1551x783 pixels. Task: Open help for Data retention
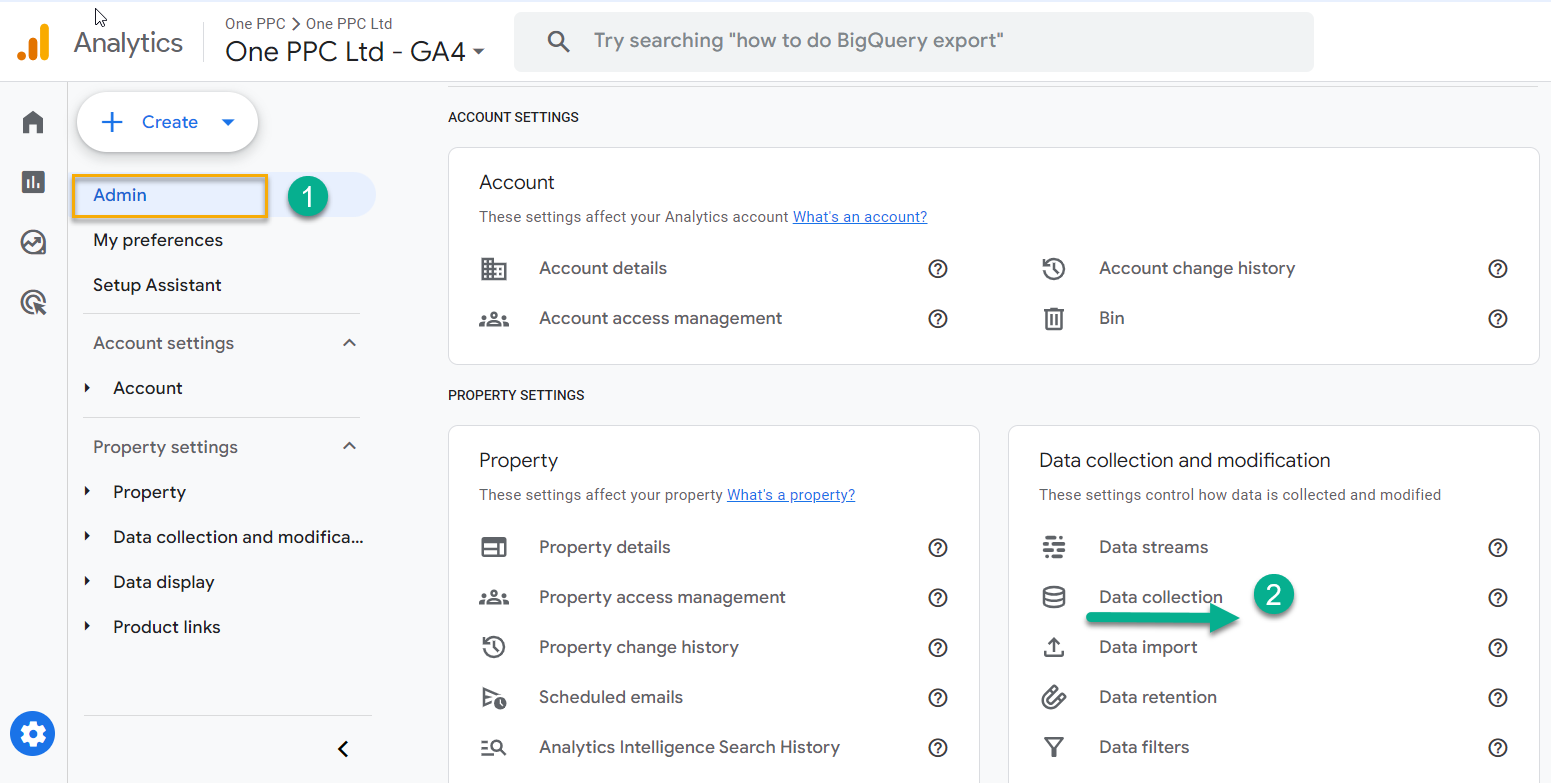[x=1497, y=697]
